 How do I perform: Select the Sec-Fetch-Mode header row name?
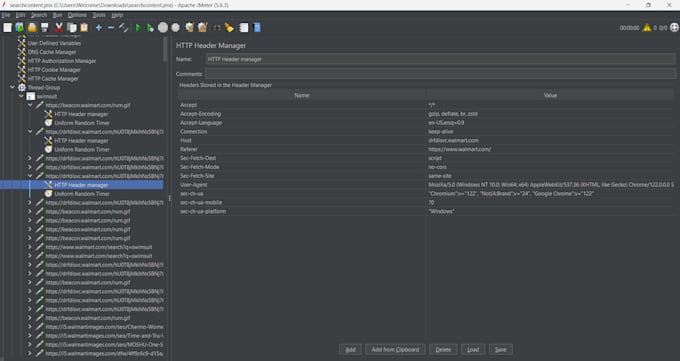[302, 167]
